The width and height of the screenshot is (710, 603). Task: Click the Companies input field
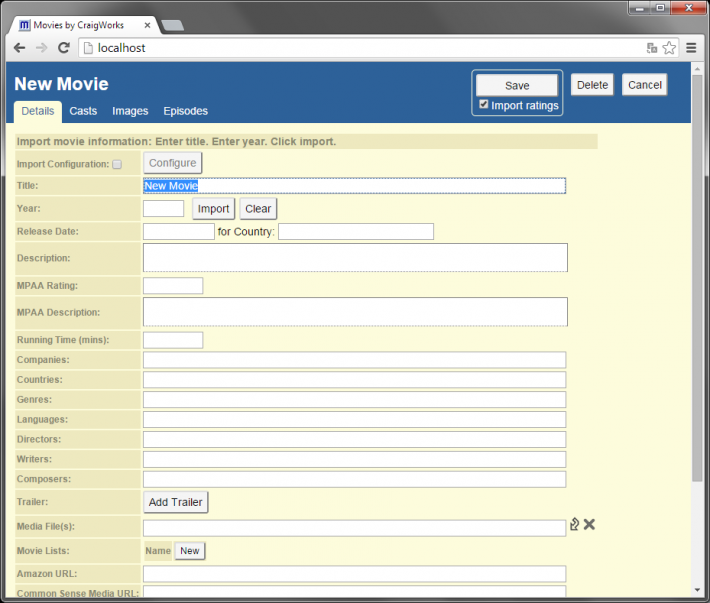coord(355,360)
